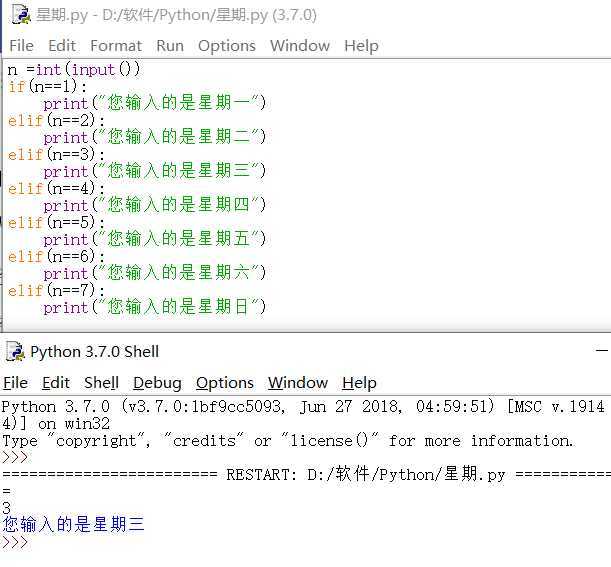Click the 'elif(n==2):' code line
This screenshot has height=567, width=611.
click(57, 120)
